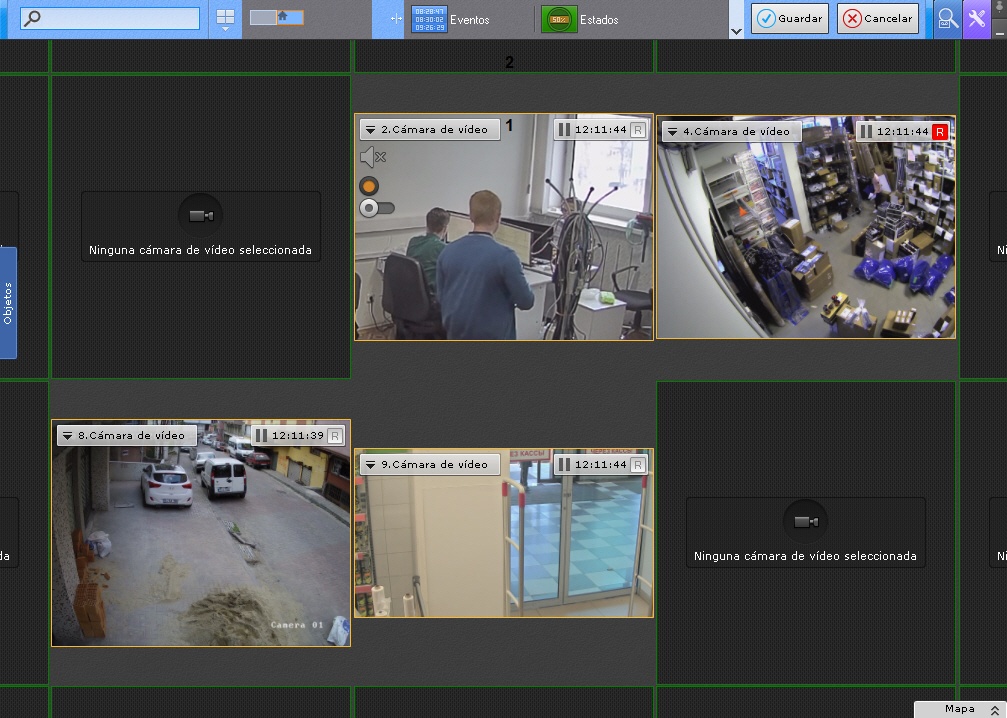Click the 4.Cámara de vídeo label
Image resolution: width=1007 pixels, height=718 pixels.
pyautogui.click(x=737, y=132)
